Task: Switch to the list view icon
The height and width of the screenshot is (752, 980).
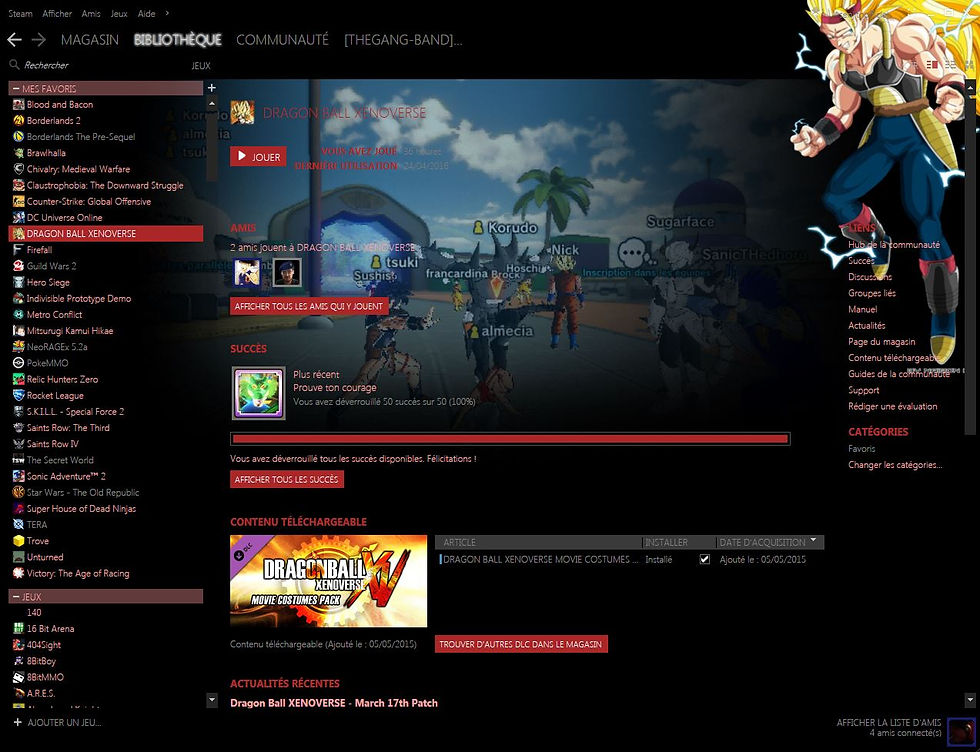Action: (950, 65)
